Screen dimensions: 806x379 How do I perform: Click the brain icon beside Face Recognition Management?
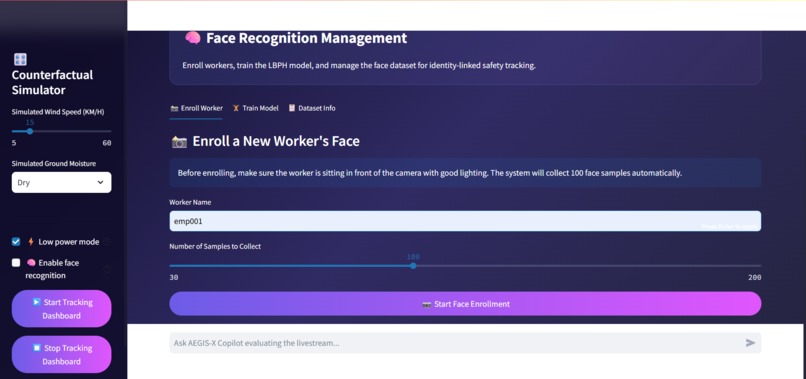[193, 38]
